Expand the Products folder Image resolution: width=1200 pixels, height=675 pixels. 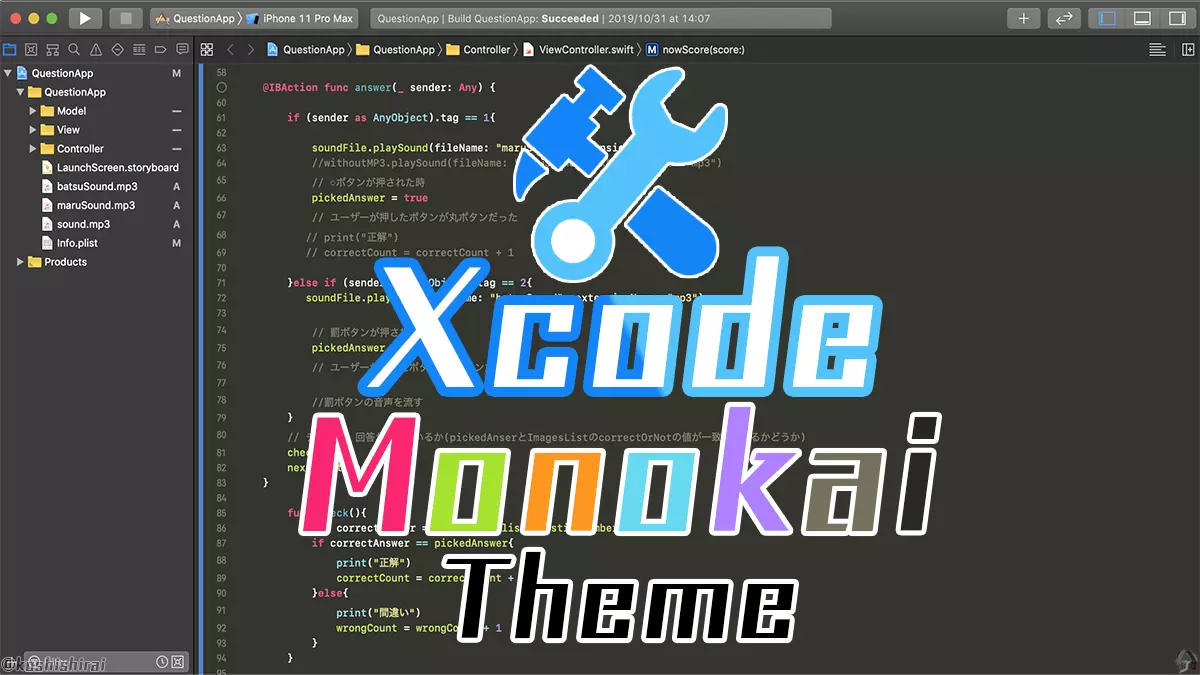coord(20,262)
